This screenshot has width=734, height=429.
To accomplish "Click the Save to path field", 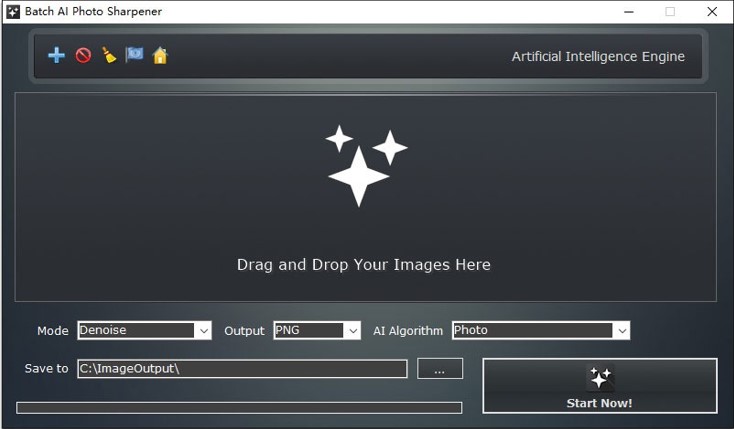I will point(242,369).
